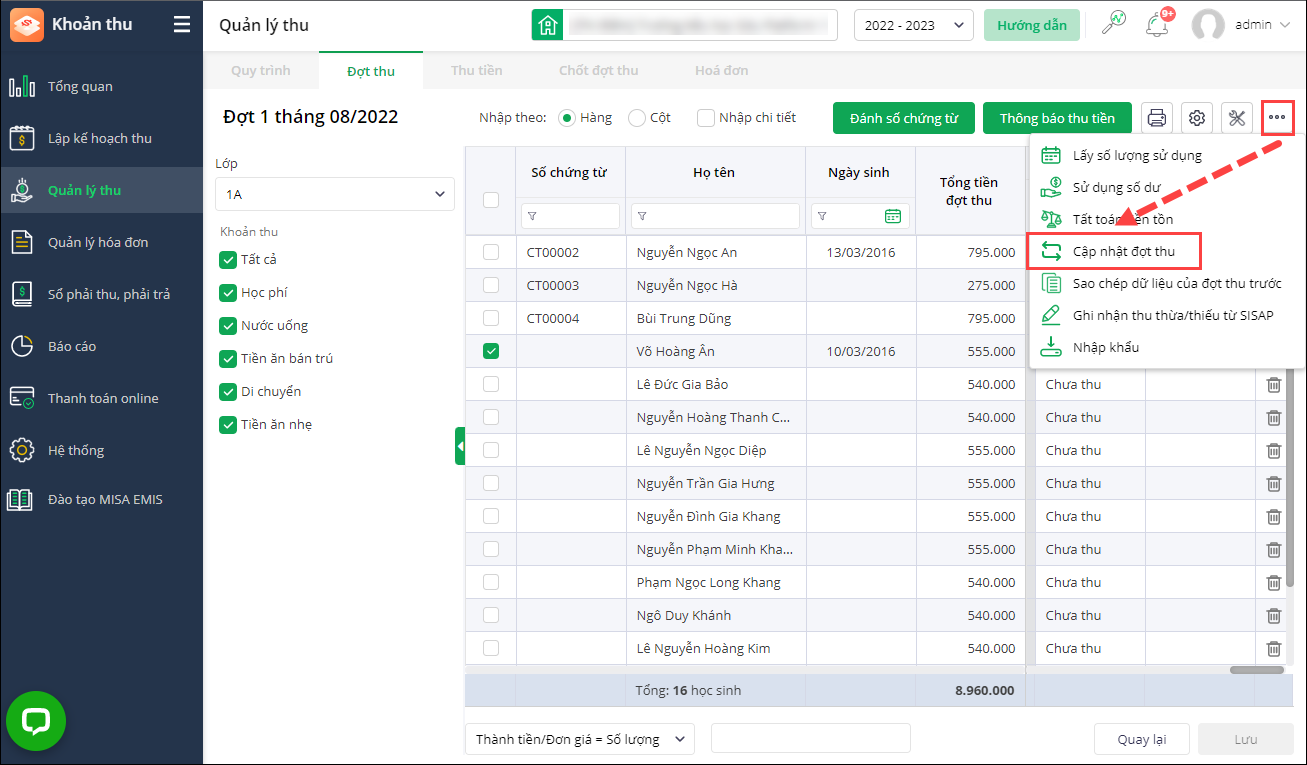Image resolution: width=1307 pixels, height=765 pixels.
Task: Click the three-dots more options button
Action: [x=1277, y=118]
